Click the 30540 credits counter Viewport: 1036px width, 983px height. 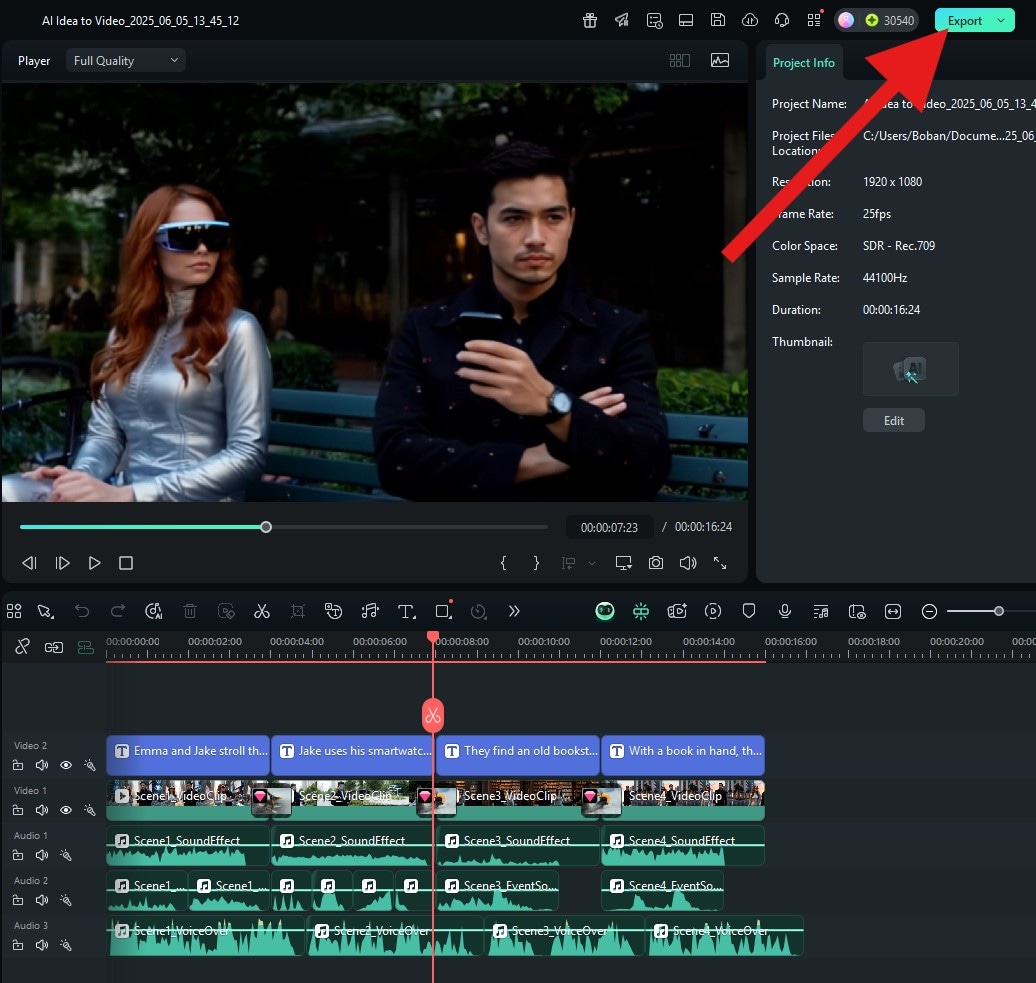890,20
